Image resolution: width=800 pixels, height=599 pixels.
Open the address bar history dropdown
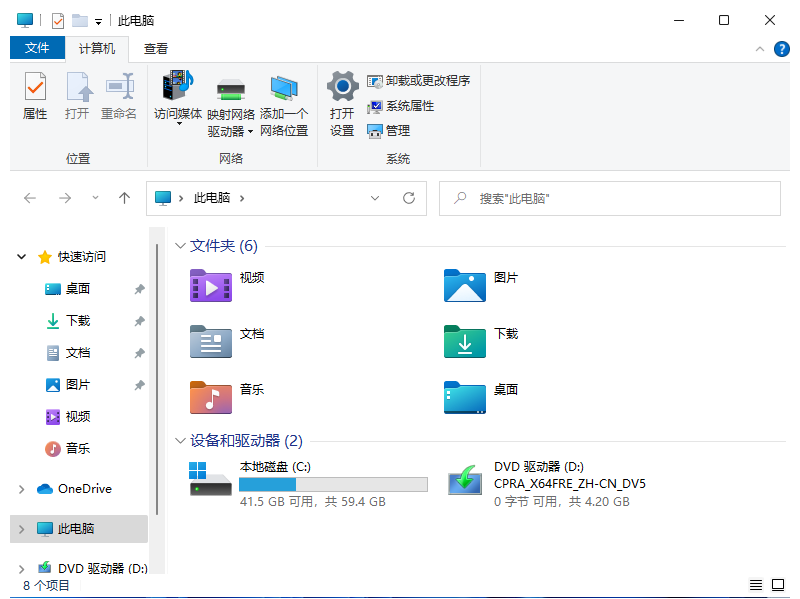pos(375,198)
